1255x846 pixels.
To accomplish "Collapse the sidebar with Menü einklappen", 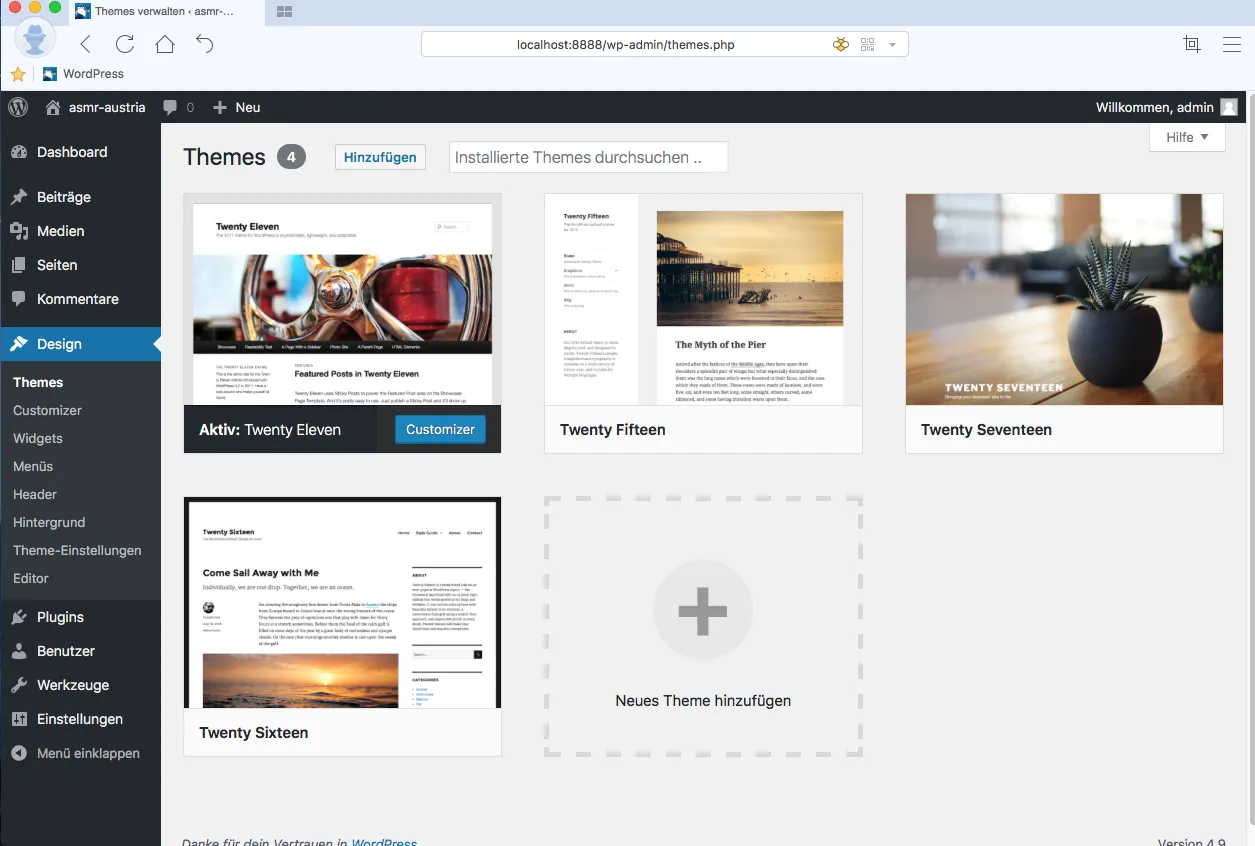I will (80, 753).
